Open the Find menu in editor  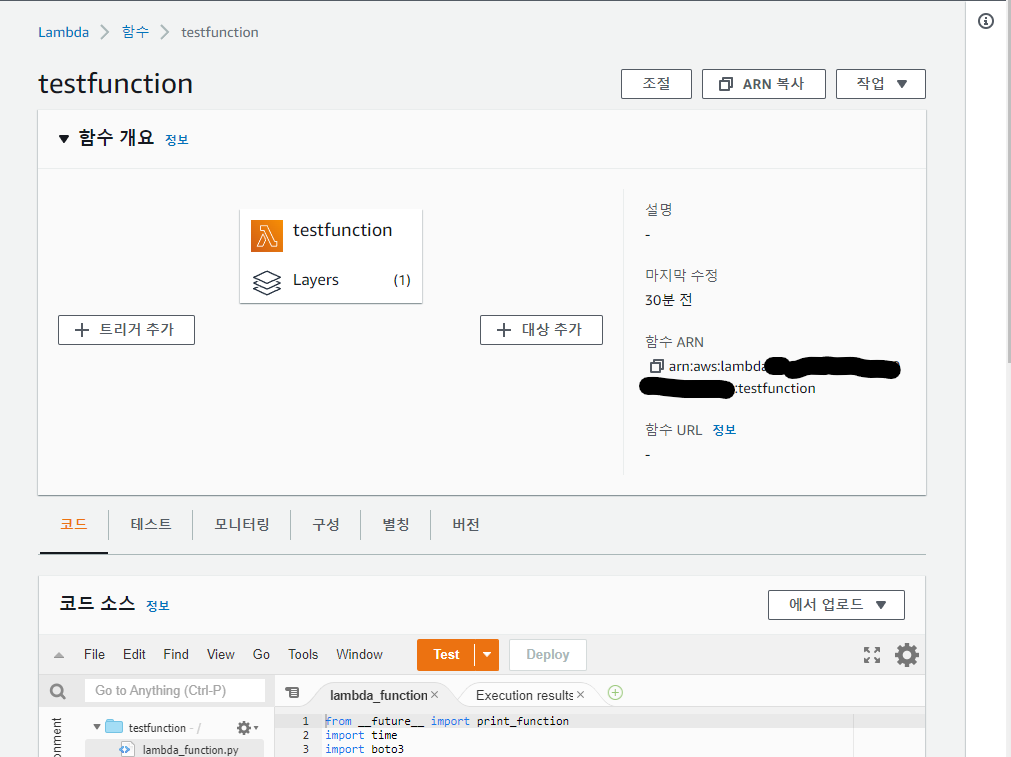176,654
